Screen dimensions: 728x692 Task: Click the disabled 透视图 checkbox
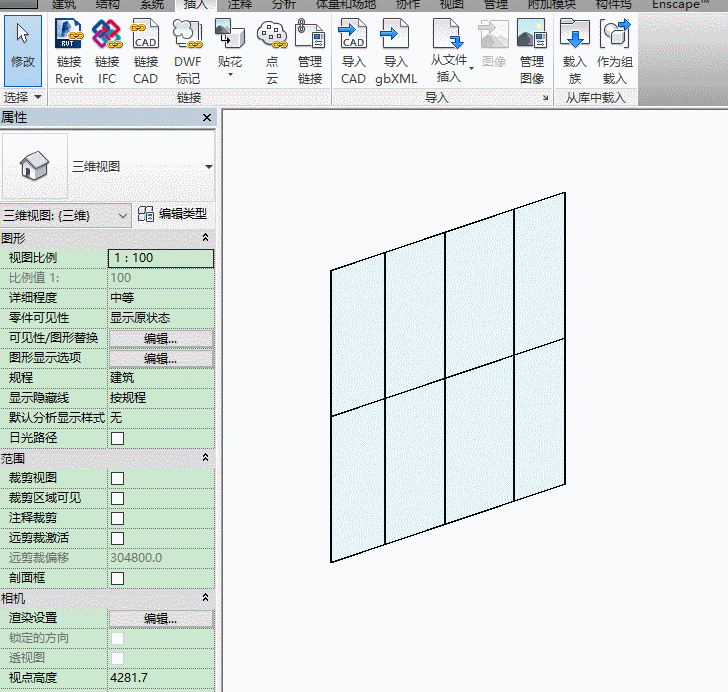[x=117, y=658]
